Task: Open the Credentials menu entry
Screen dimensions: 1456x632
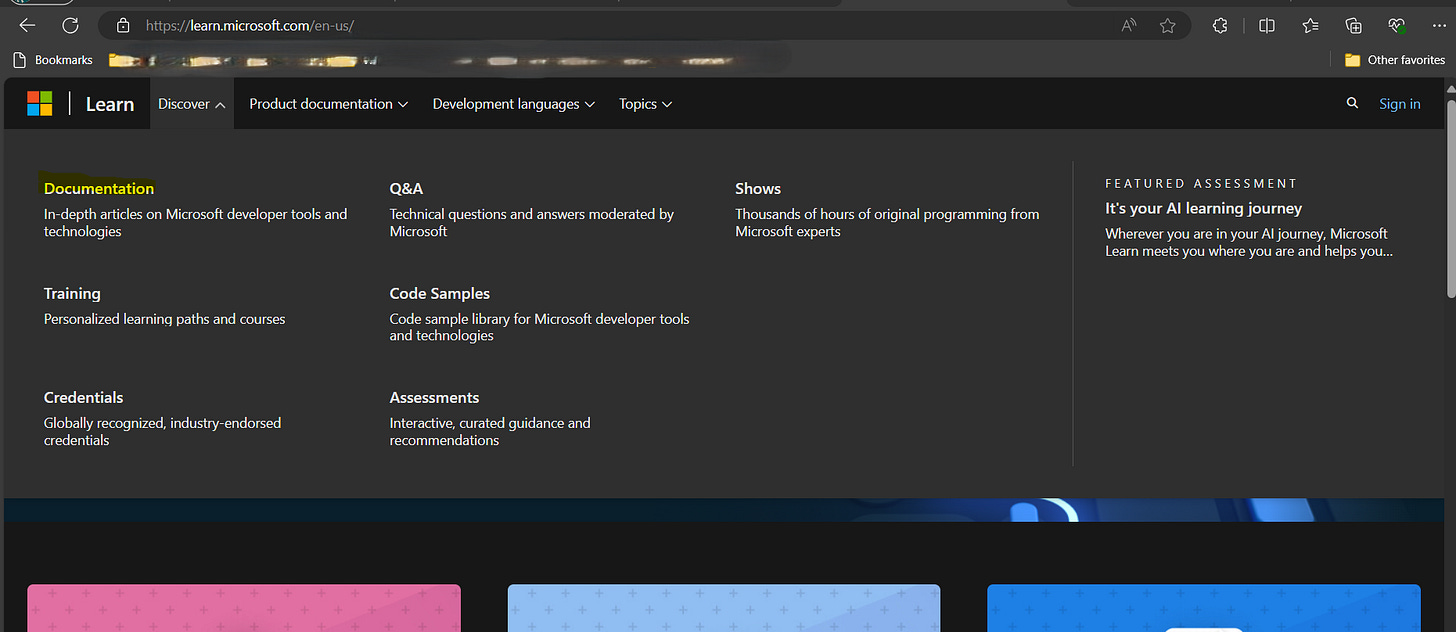Action: 84,397
